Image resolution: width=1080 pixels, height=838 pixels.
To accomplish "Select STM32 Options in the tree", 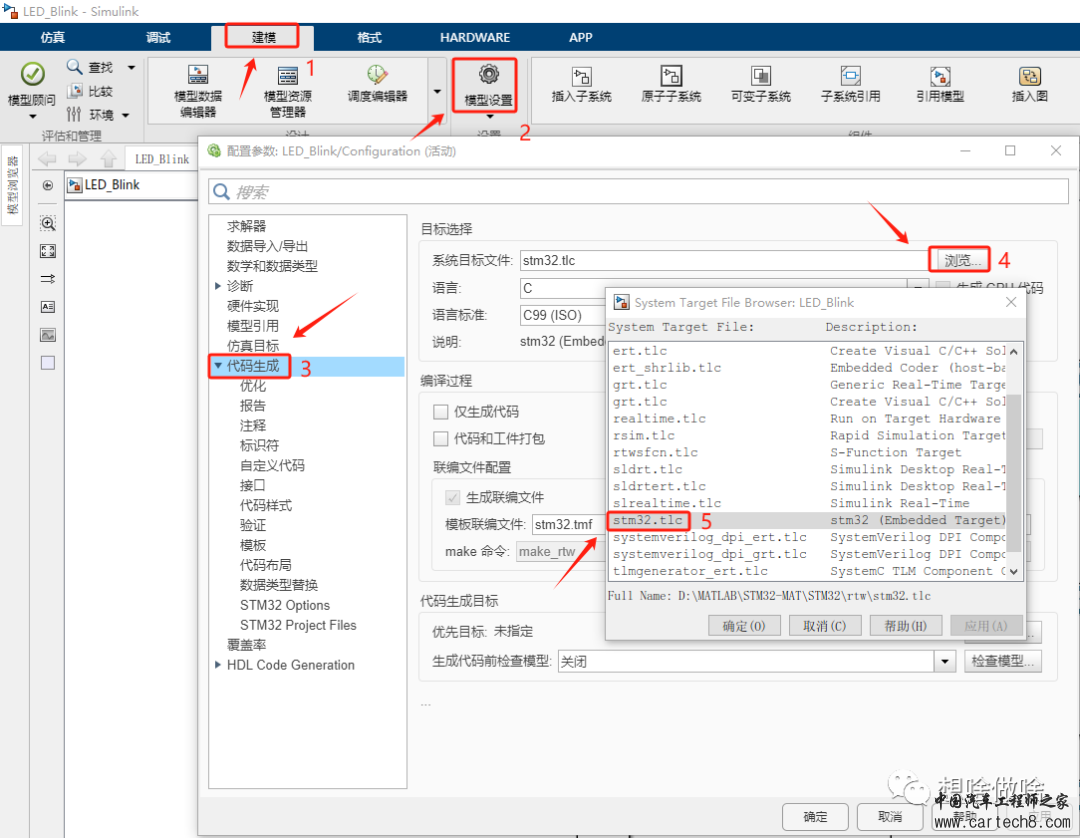I will pos(284,605).
